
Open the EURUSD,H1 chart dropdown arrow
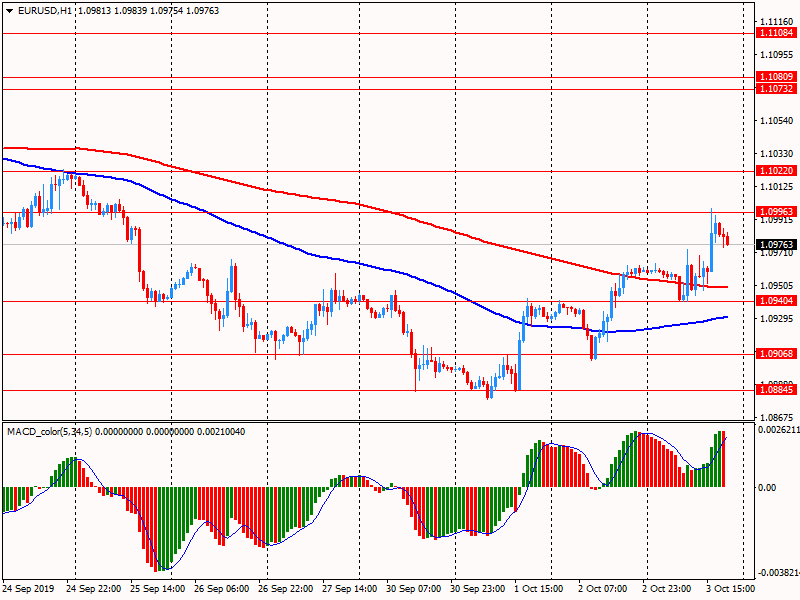coord(10,11)
